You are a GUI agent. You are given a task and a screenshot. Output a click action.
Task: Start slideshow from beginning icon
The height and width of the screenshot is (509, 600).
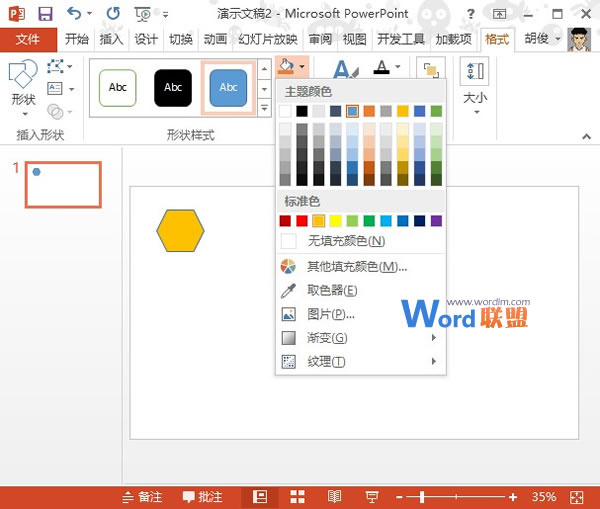click(143, 14)
